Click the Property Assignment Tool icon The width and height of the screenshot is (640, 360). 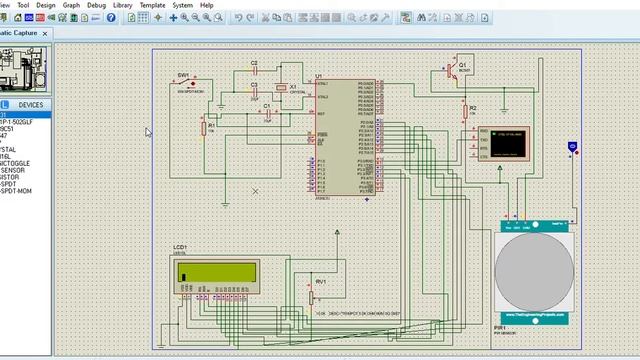(x=432, y=18)
